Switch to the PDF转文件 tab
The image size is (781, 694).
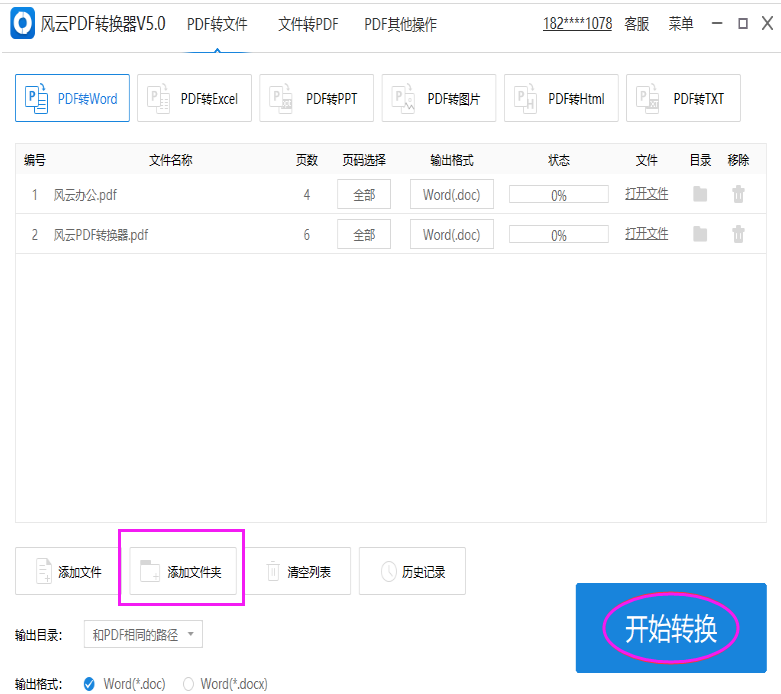coord(217,24)
